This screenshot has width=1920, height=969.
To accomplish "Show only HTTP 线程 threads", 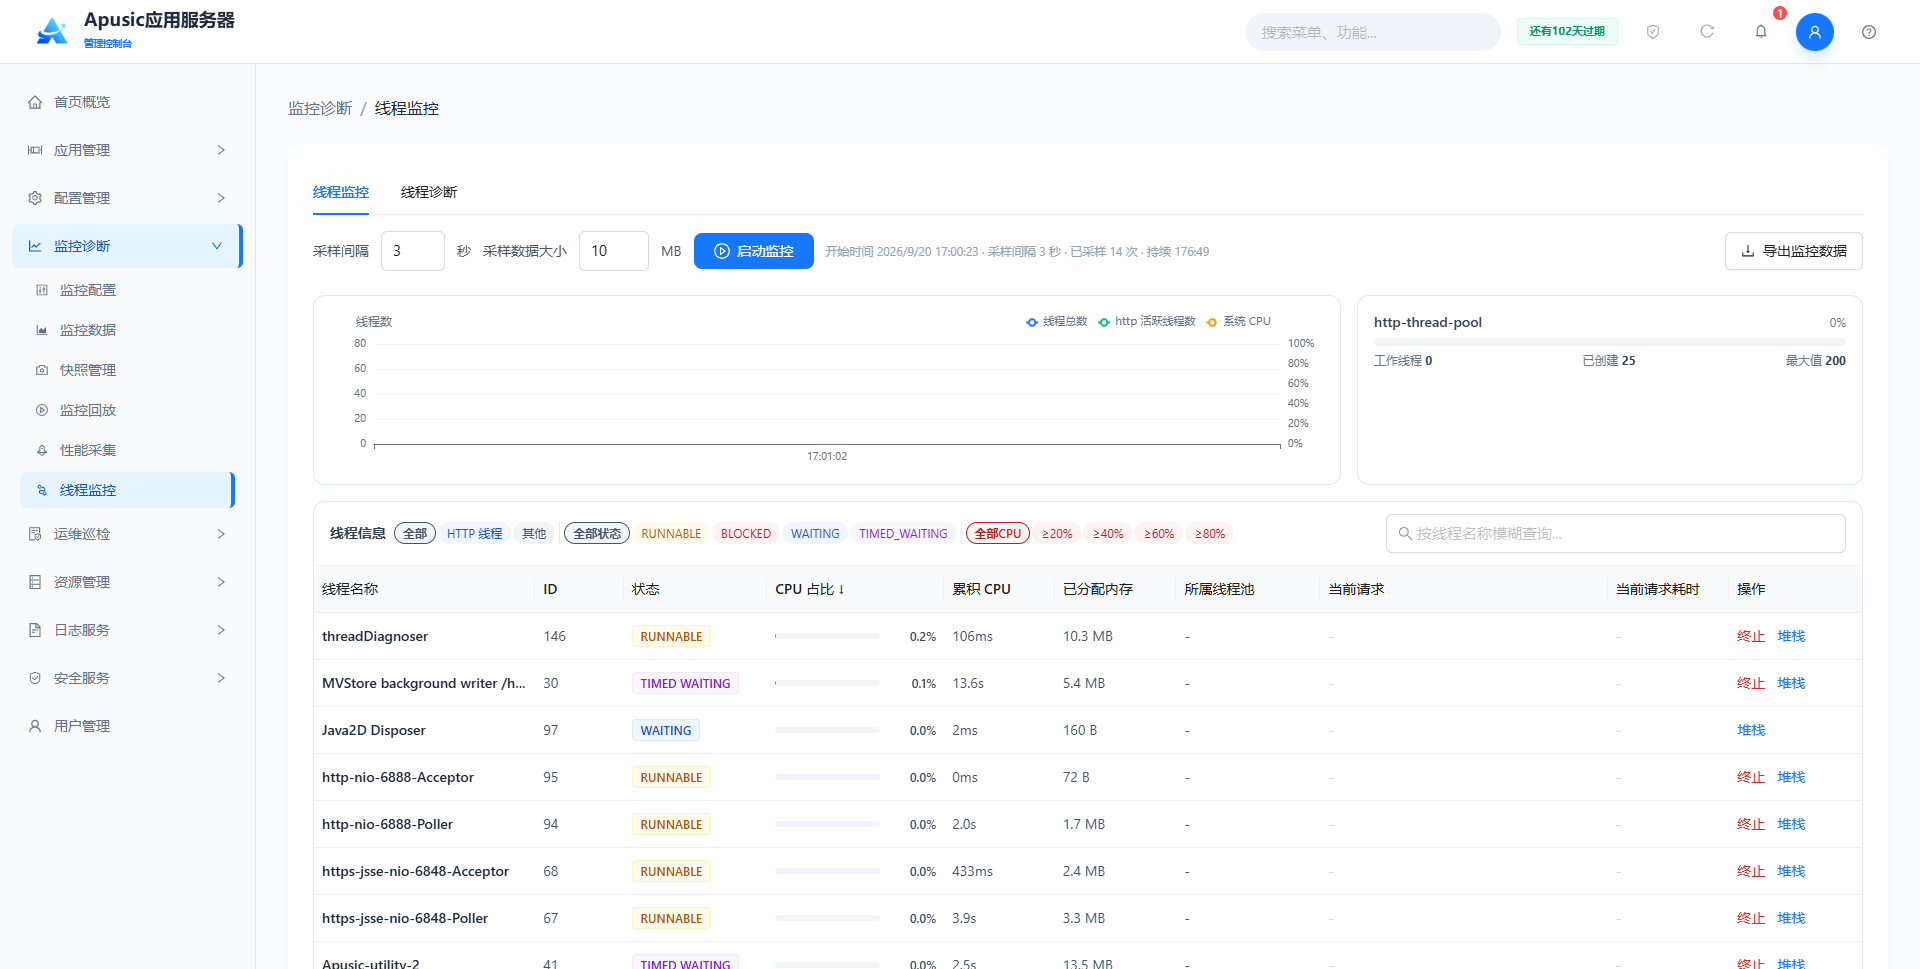I will 475,534.
